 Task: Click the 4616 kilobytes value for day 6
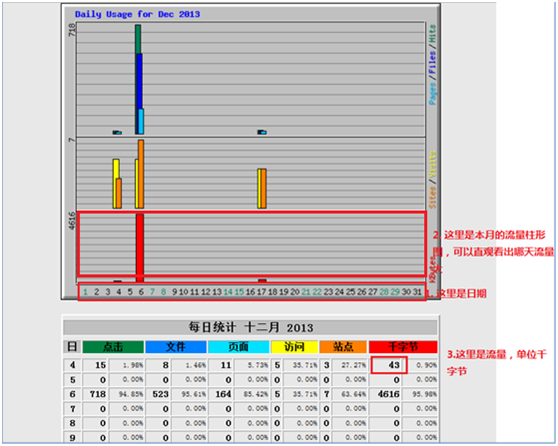(x=389, y=394)
